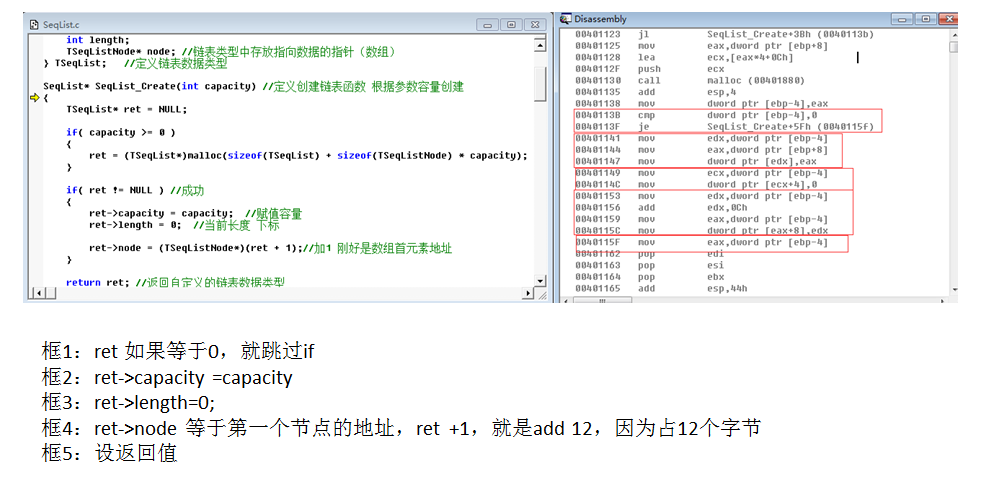Maximize the SeqList.c window

(x=511, y=25)
